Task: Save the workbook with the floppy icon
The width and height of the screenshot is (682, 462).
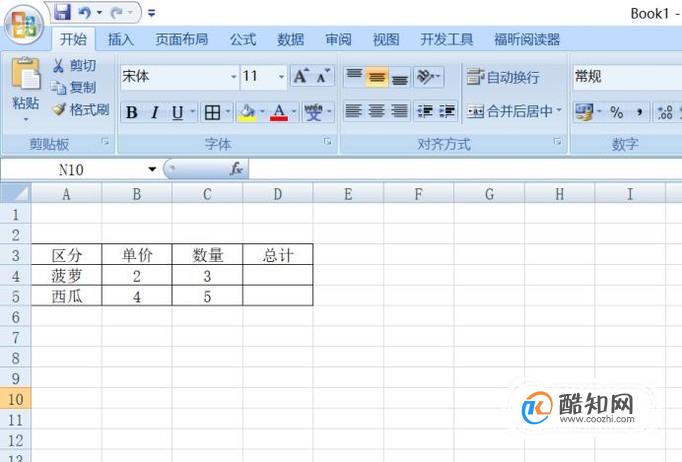Action: pyautogui.click(x=62, y=13)
